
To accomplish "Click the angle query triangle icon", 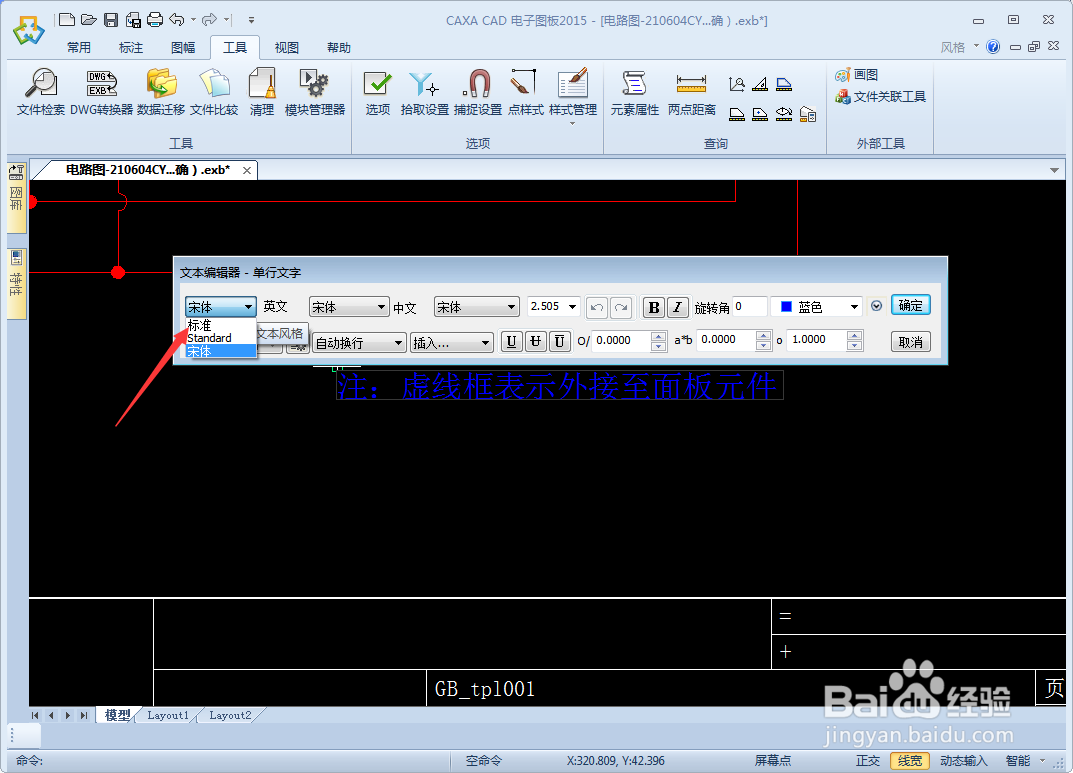I will [760, 84].
